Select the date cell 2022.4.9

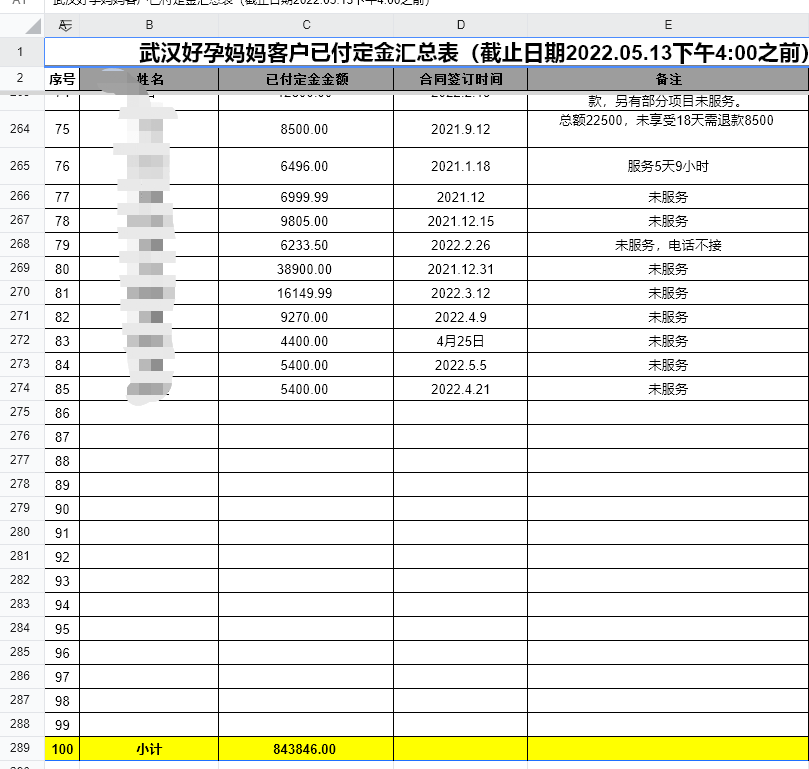(x=461, y=317)
